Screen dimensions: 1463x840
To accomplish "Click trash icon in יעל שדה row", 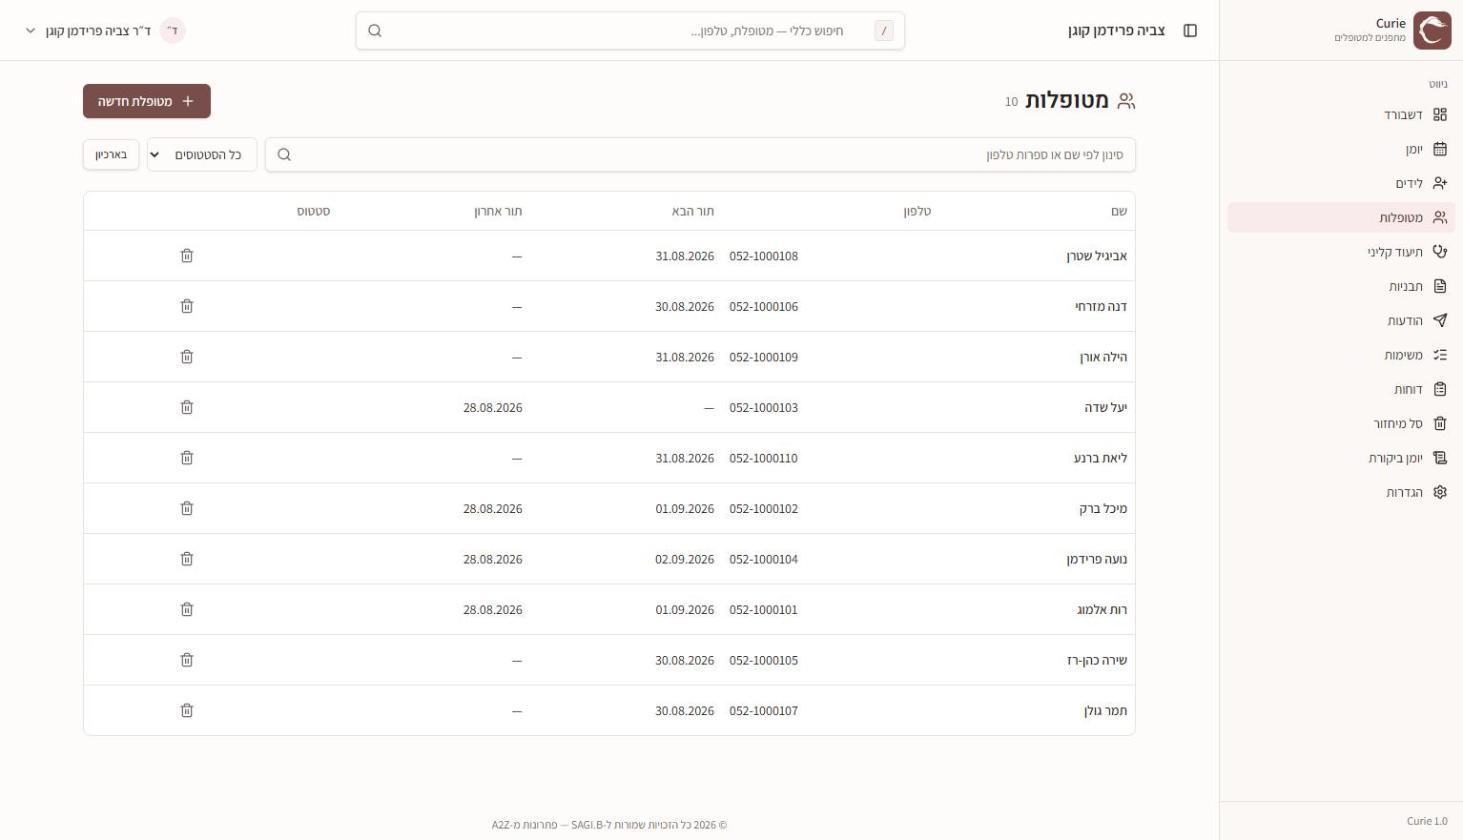I will (187, 408).
